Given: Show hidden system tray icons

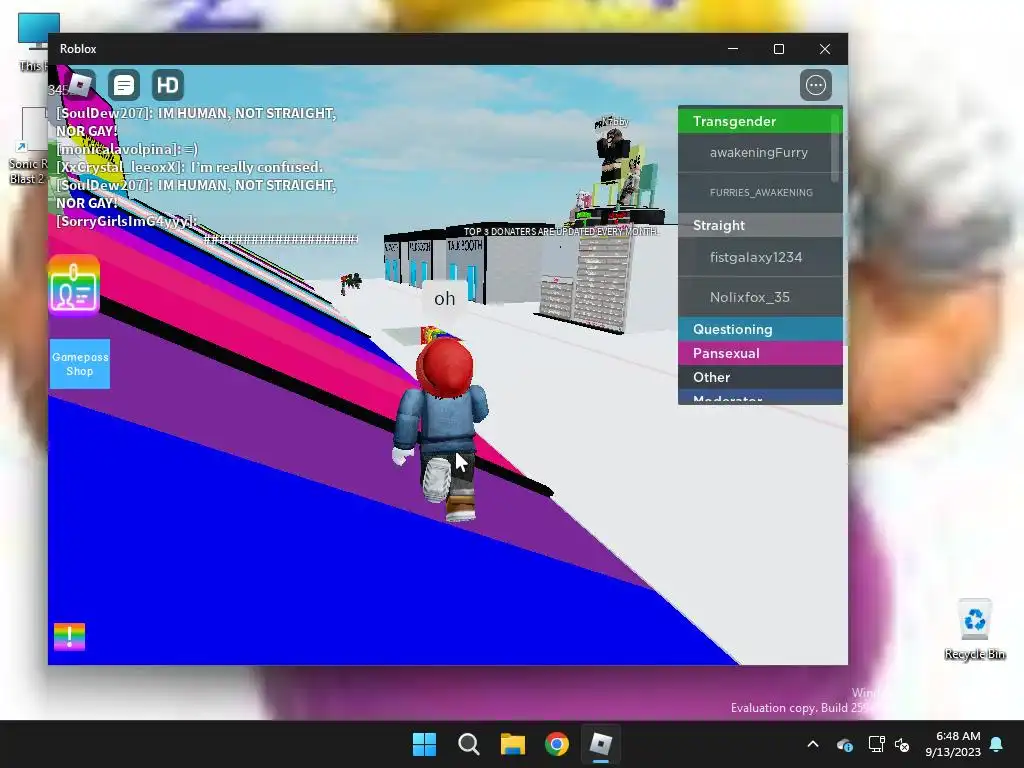Looking at the screenshot, I should [x=813, y=744].
